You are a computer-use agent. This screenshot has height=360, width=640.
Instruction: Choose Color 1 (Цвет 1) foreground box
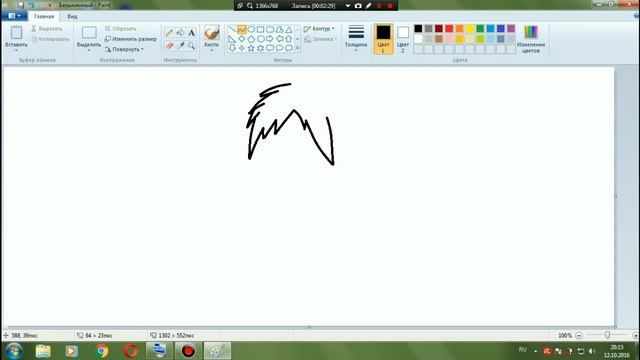tap(383, 39)
